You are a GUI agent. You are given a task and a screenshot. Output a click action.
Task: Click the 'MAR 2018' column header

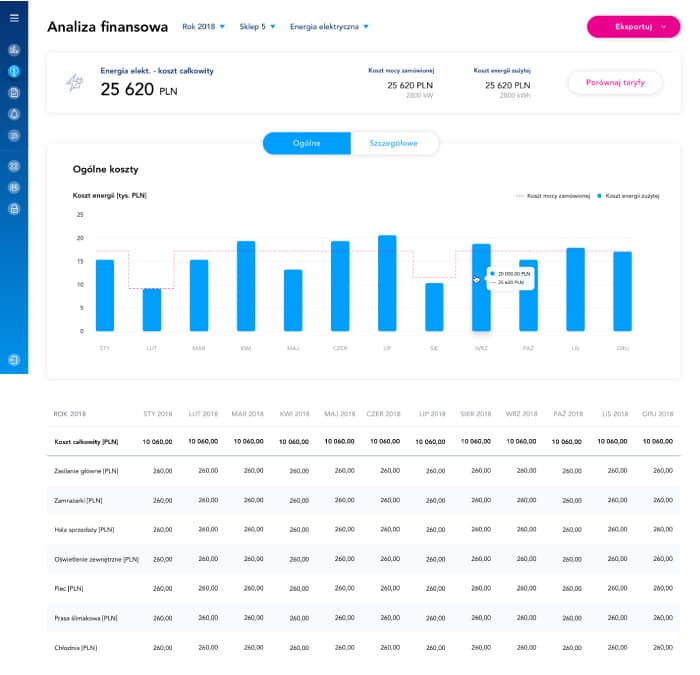pyautogui.click(x=246, y=413)
